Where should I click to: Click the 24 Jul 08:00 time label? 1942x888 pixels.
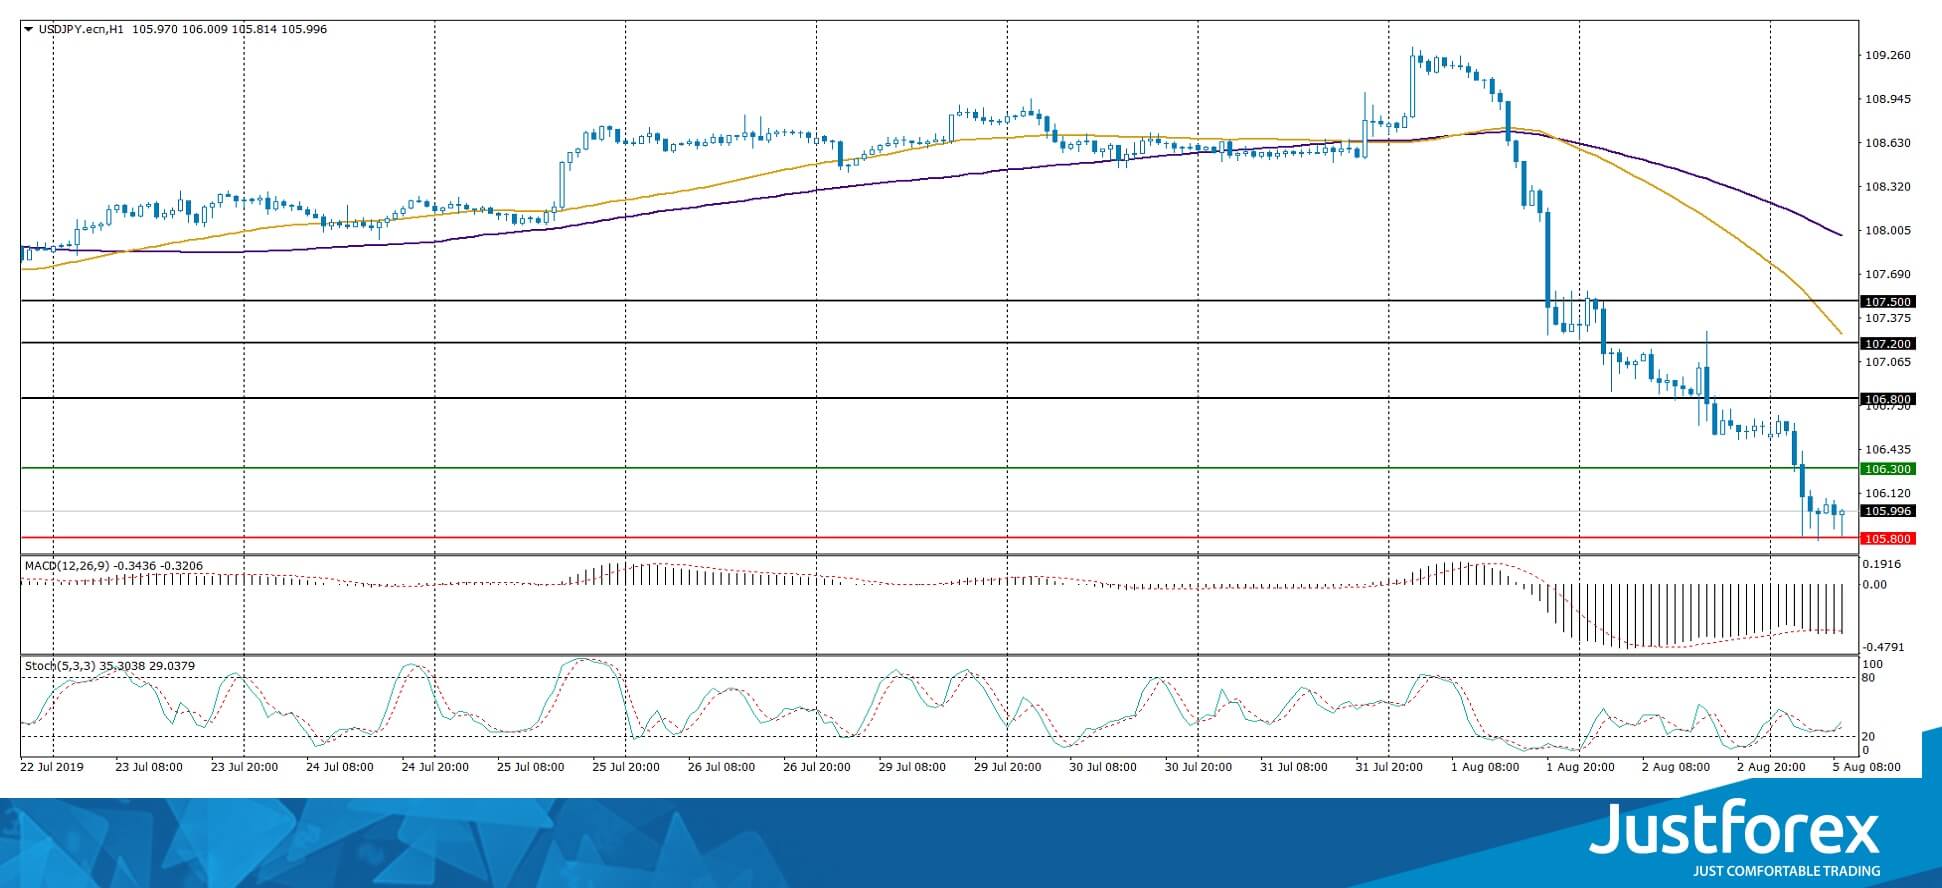point(340,767)
